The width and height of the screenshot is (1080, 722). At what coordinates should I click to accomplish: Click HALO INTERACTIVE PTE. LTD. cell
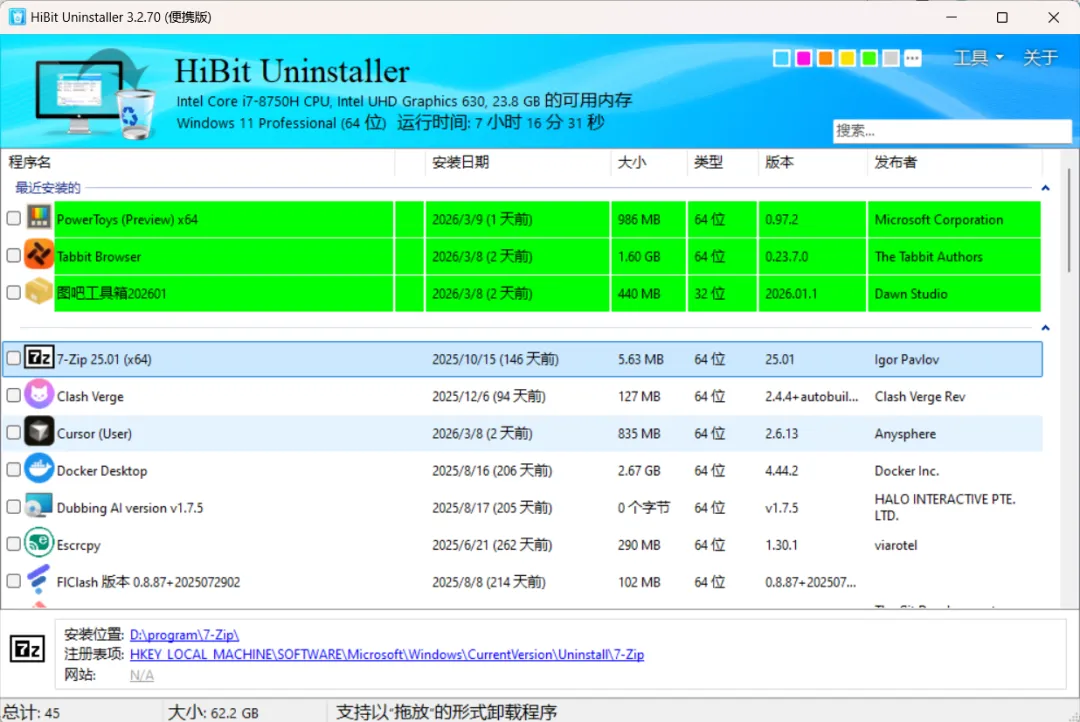click(x=944, y=508)
